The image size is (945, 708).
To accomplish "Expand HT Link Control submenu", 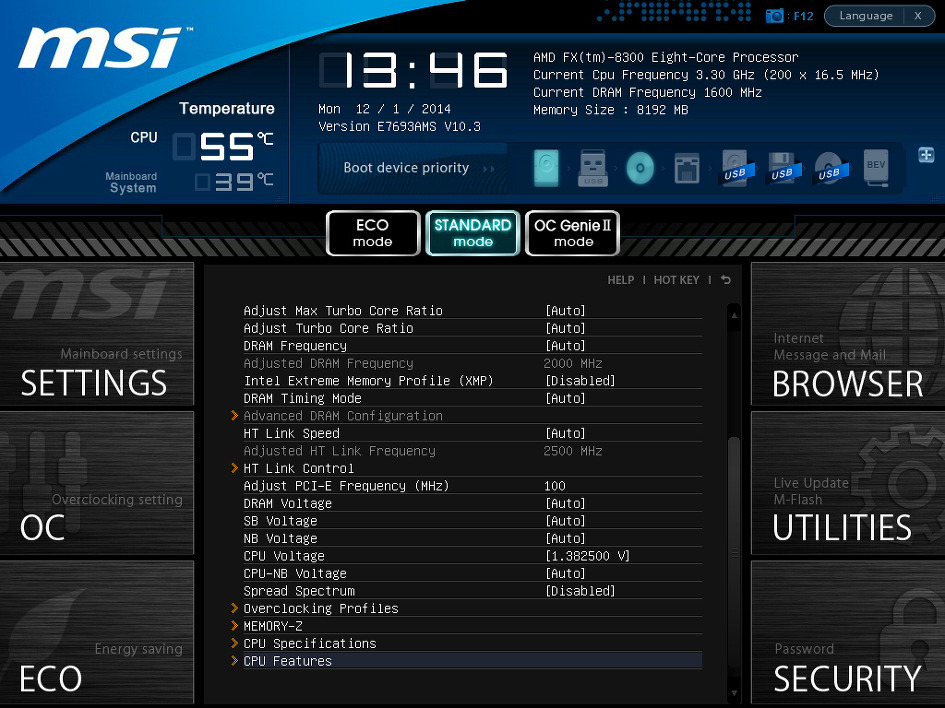I will pos(298,468).
